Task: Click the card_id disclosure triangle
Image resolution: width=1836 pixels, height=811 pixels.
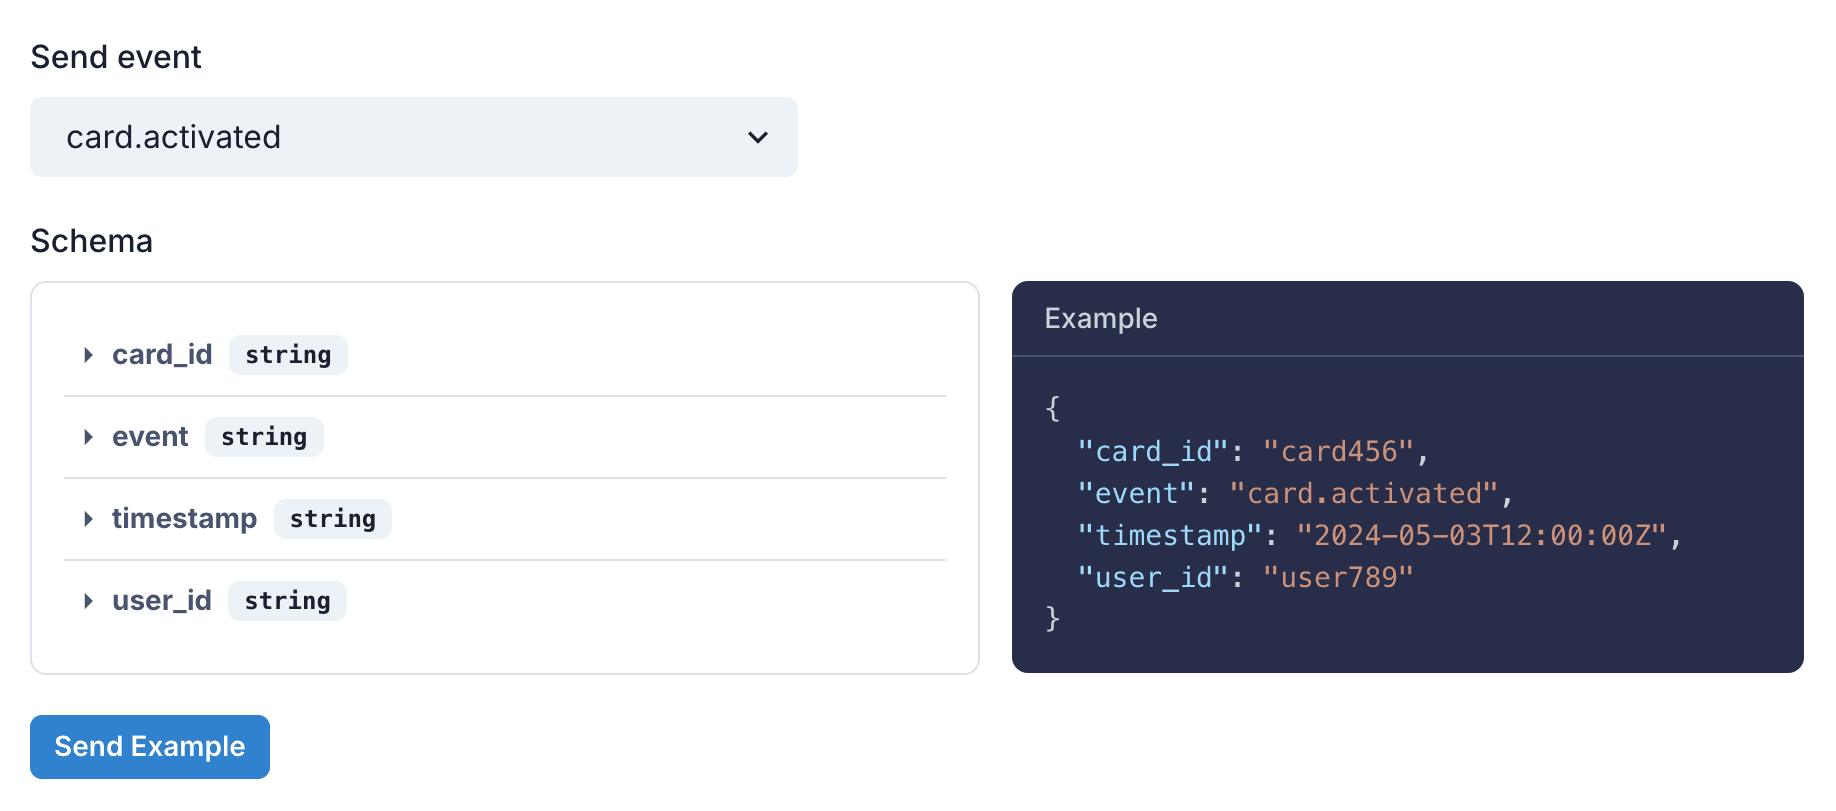Action: [88, 354]
